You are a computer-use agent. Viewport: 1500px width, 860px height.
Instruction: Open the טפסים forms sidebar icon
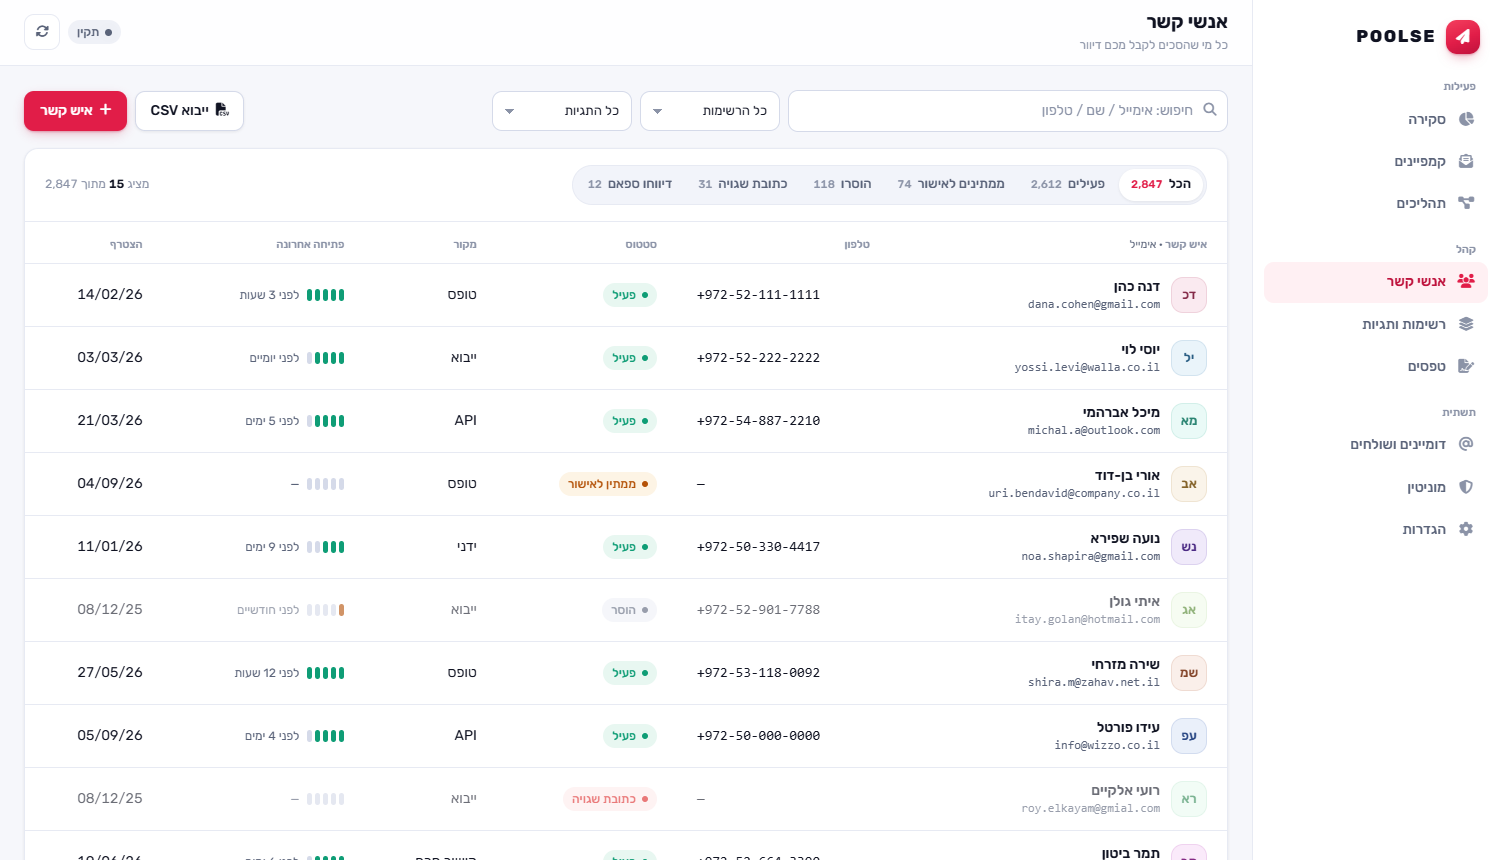(1466, 366)
